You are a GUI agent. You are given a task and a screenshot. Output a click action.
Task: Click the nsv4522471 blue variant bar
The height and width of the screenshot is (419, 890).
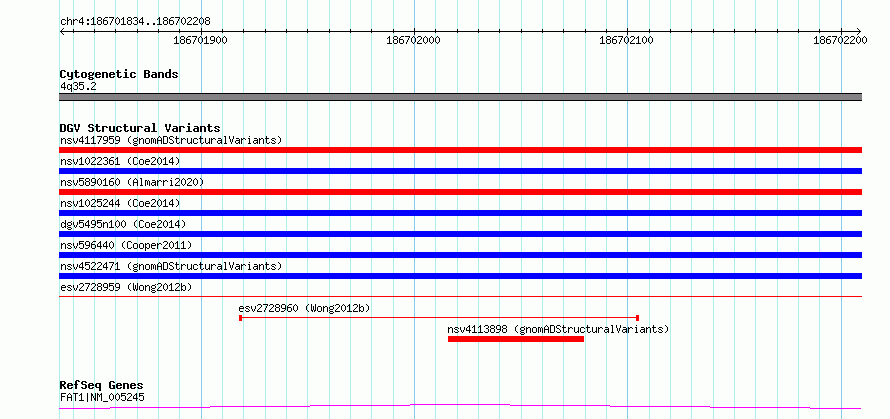(x=460, y=276)
